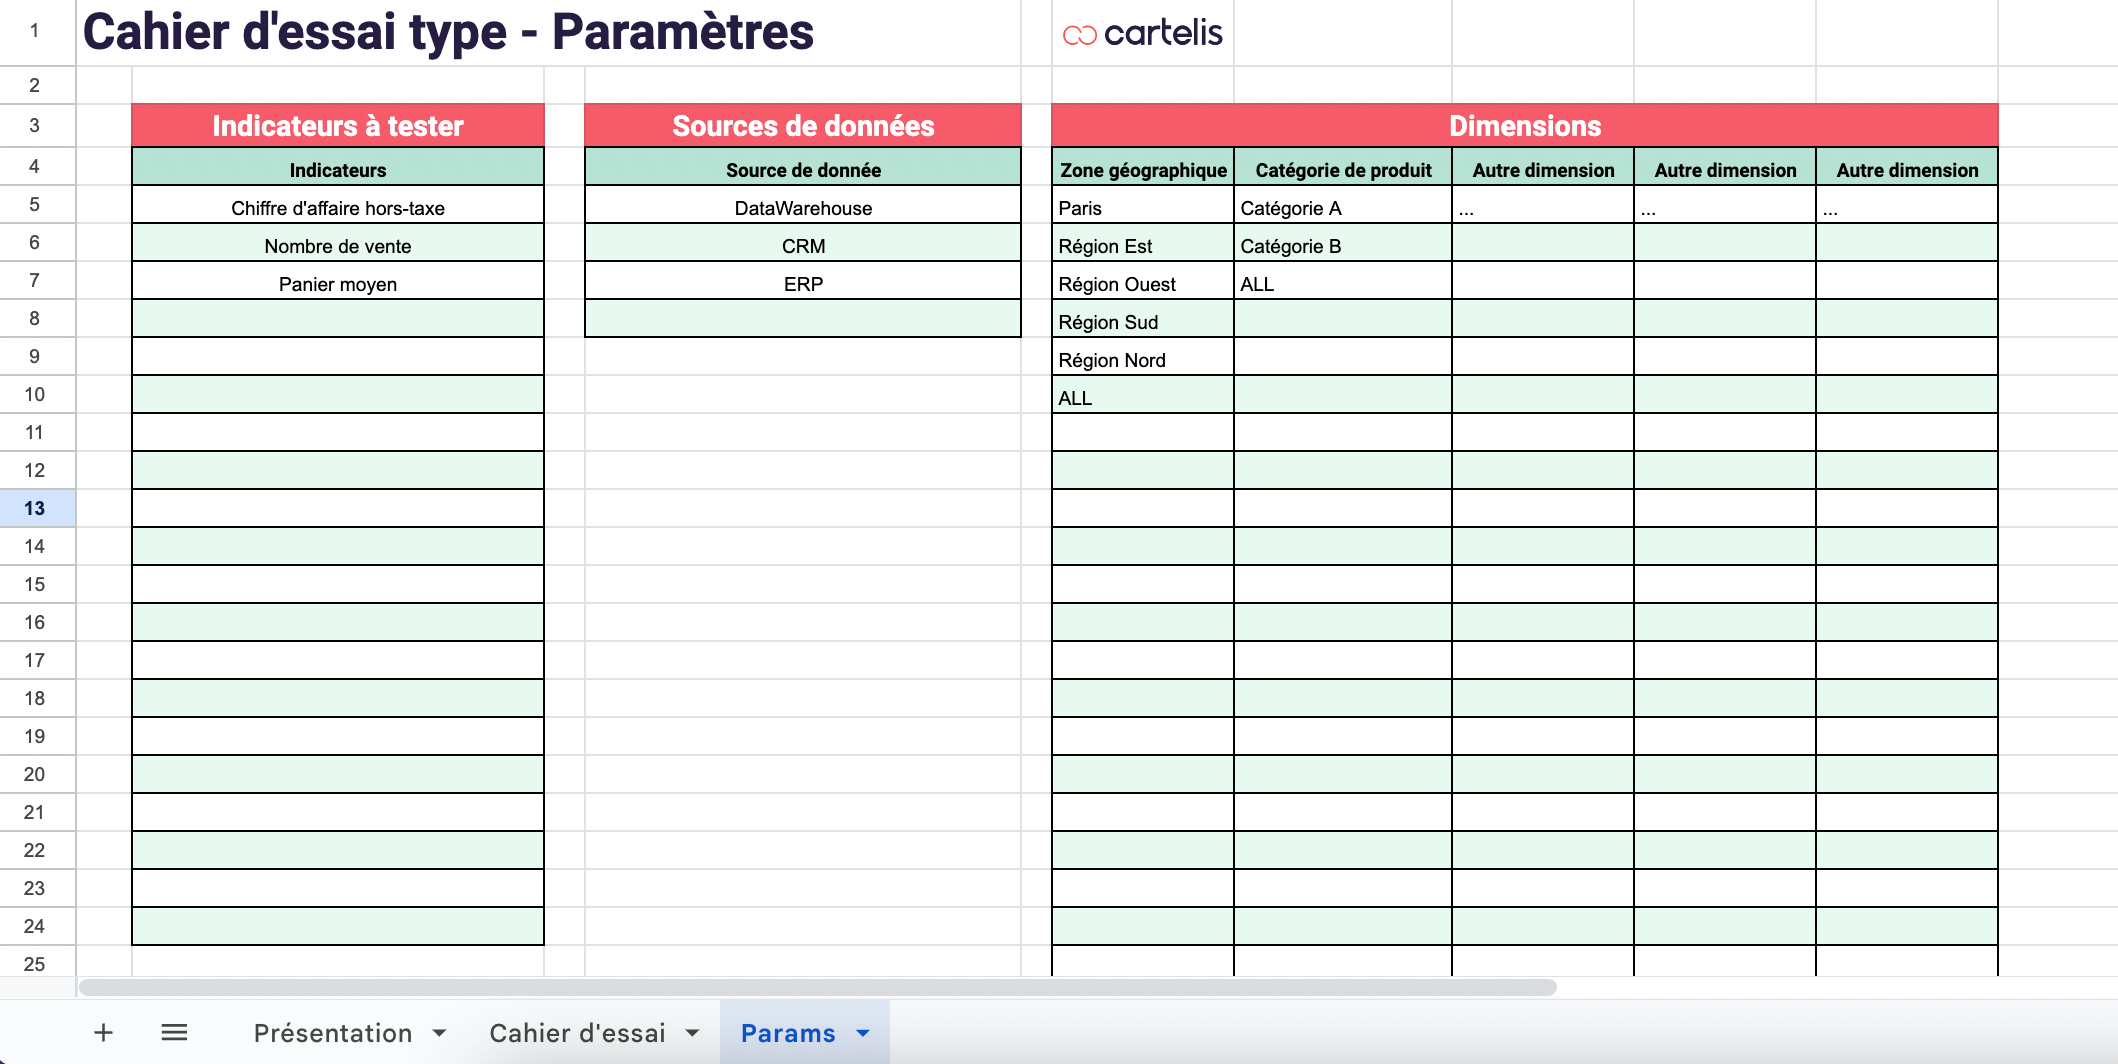Click the Indicateurs à tester header
Screen dimensions: 2118x1064
coord(338,126)
